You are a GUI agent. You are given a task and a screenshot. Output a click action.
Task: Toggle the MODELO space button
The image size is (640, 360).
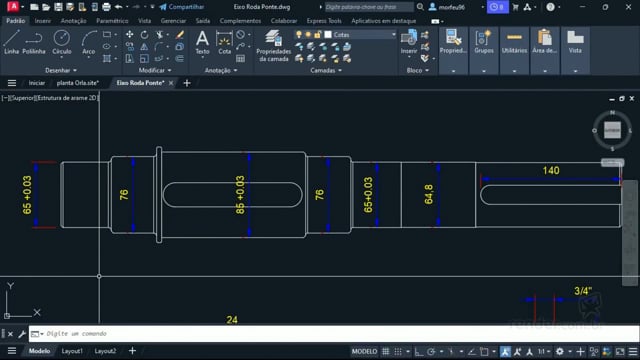[364, 351]
